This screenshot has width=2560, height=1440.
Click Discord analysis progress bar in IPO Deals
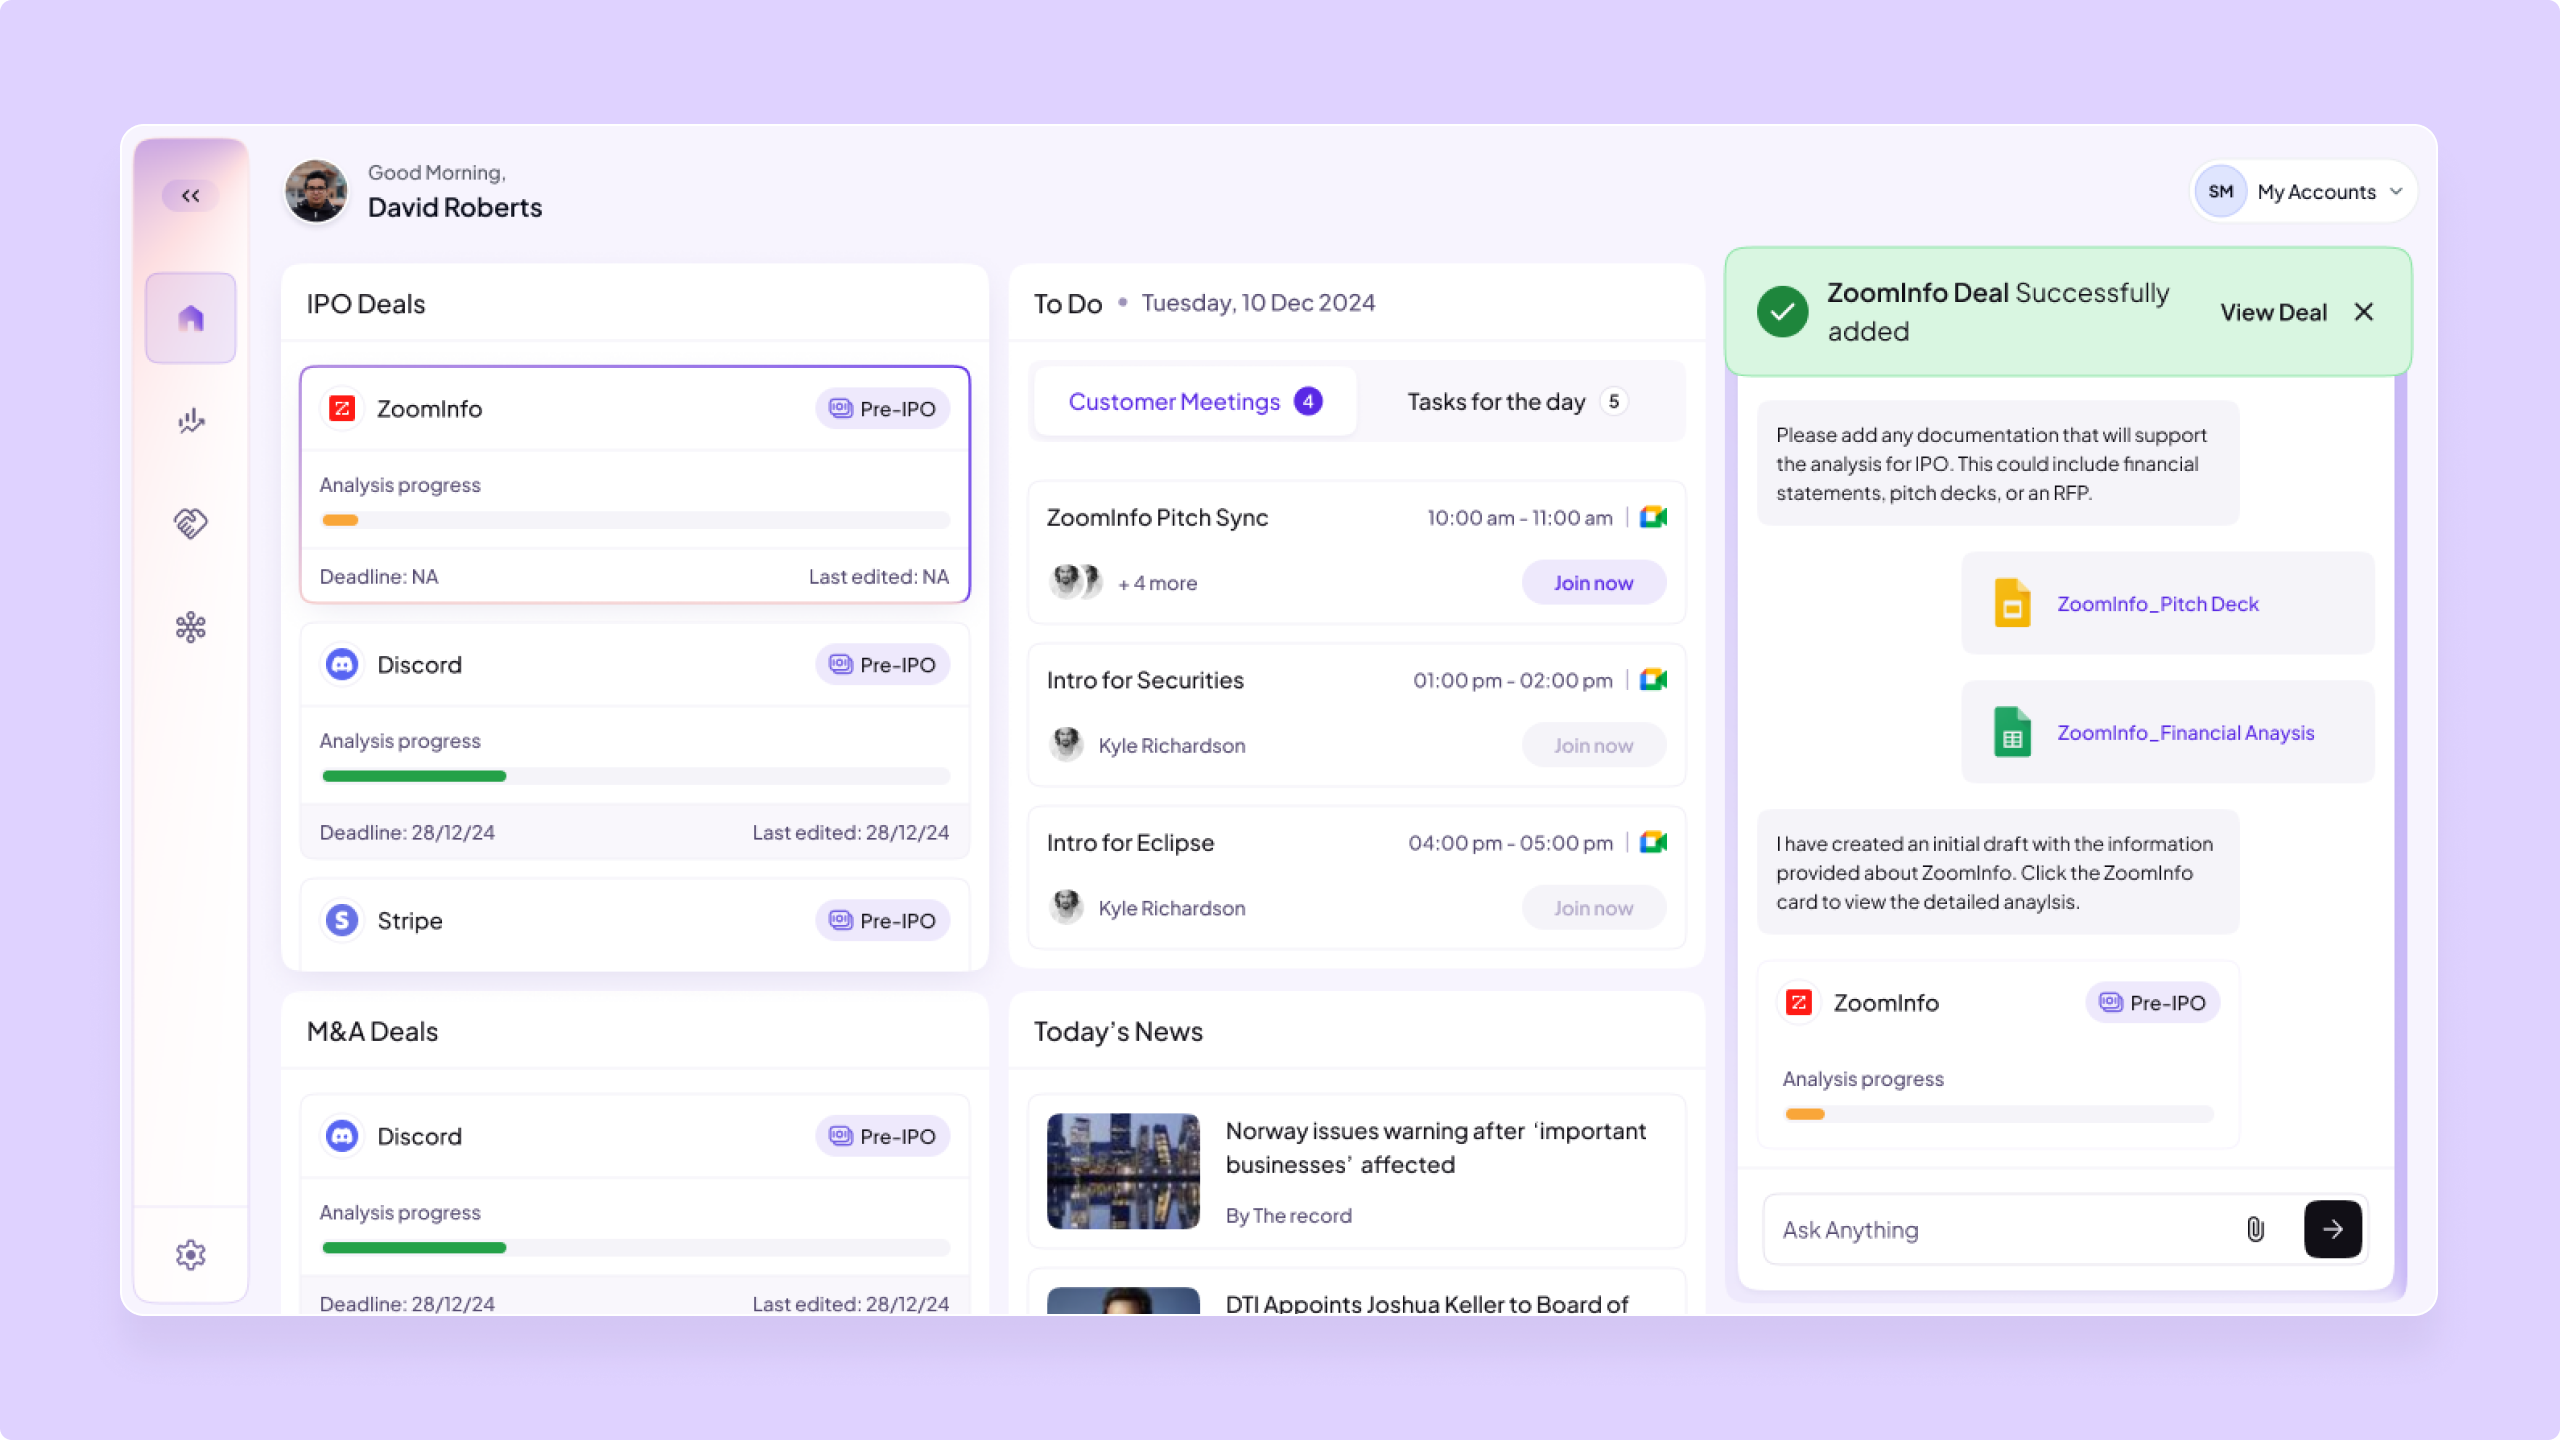(635, 776)
